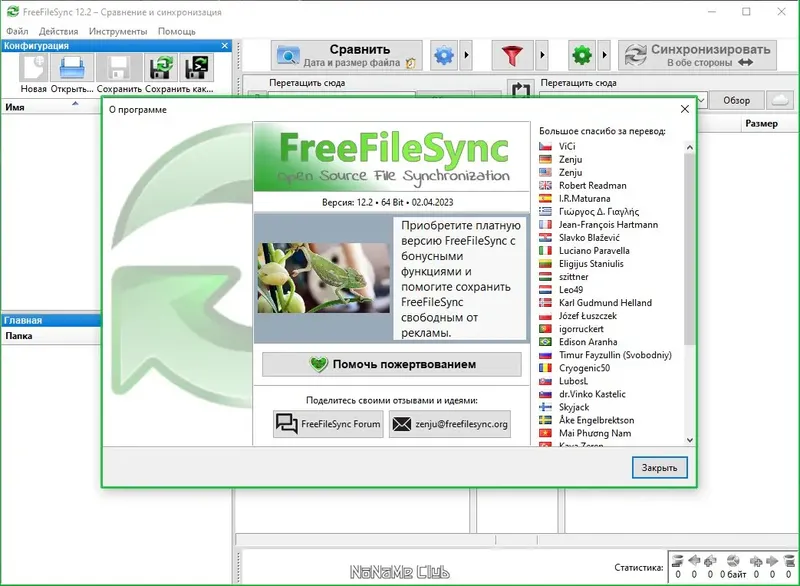Click the Сравнить compare button
Viewport: 800px width, 586px height.
[346, 55]
